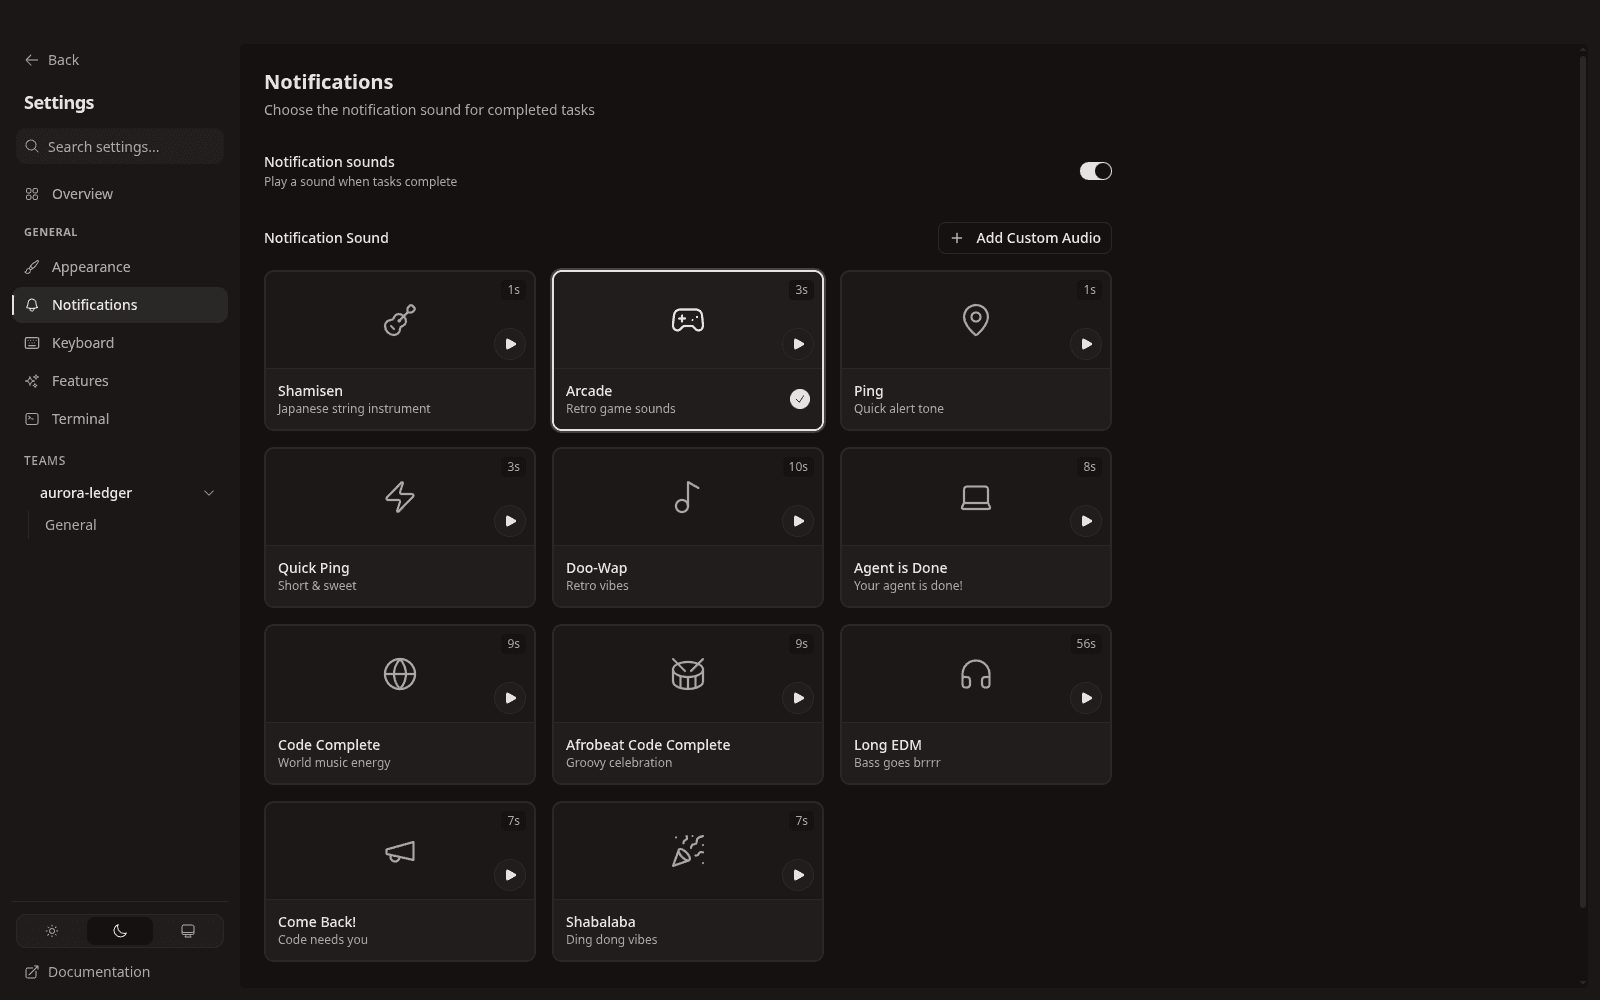The image size is (1600, 1000).
Task: Play the Shamisen sound preview
Action: (510, 344)
